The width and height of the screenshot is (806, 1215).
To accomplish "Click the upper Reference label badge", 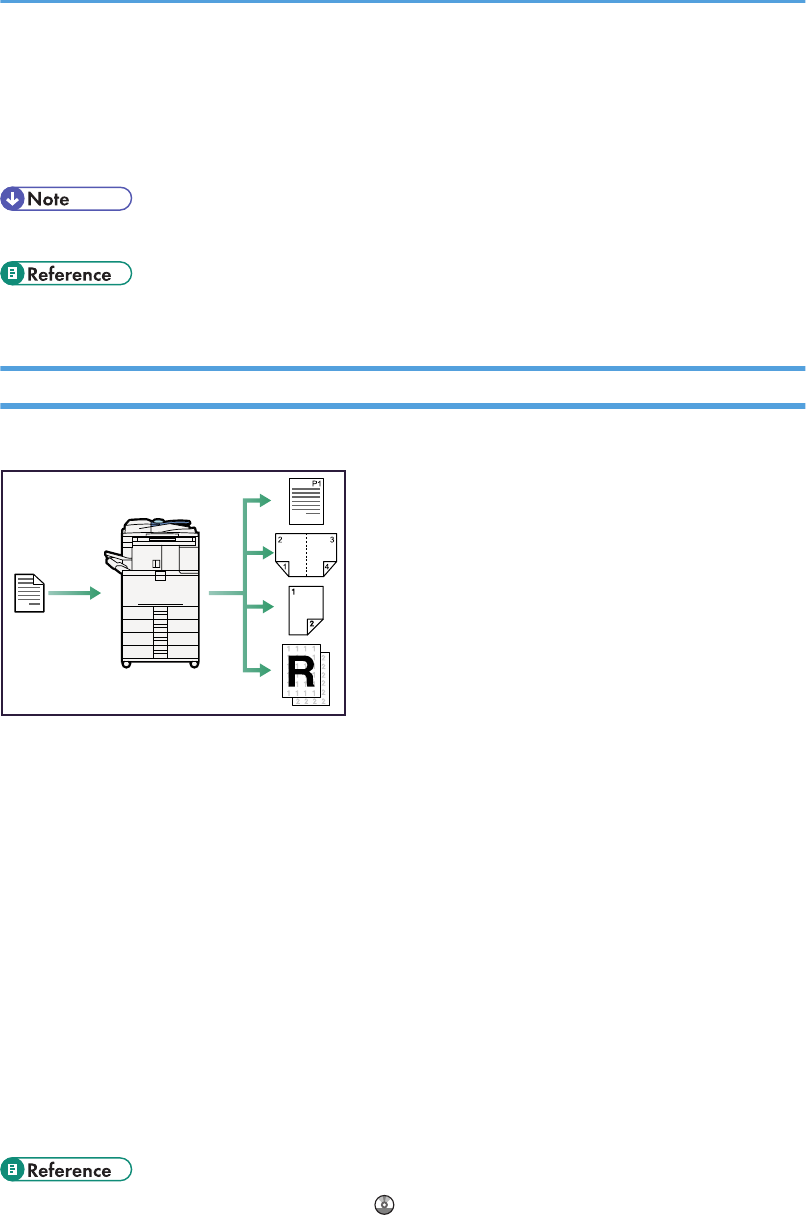I will point(67,274).
